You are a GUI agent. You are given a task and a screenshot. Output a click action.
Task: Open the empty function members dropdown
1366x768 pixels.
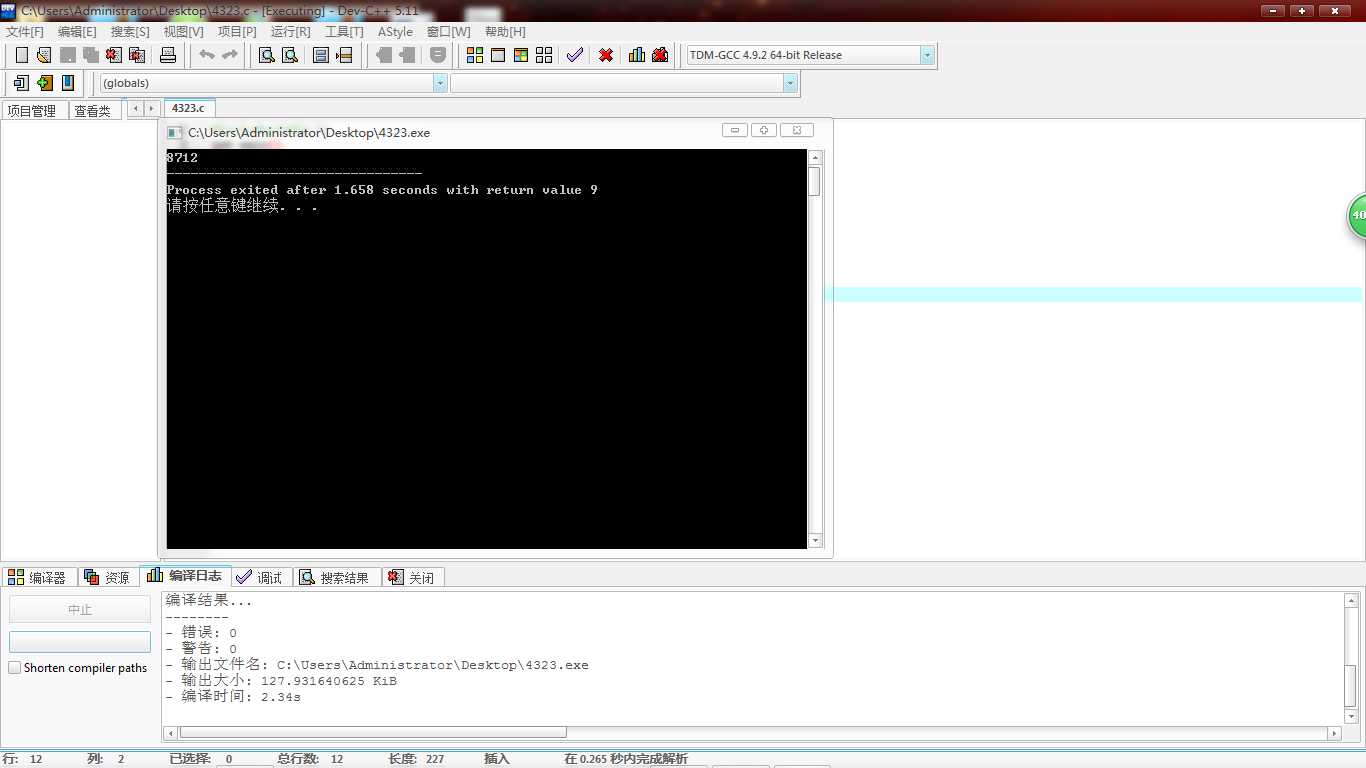[x=790, y=83]
